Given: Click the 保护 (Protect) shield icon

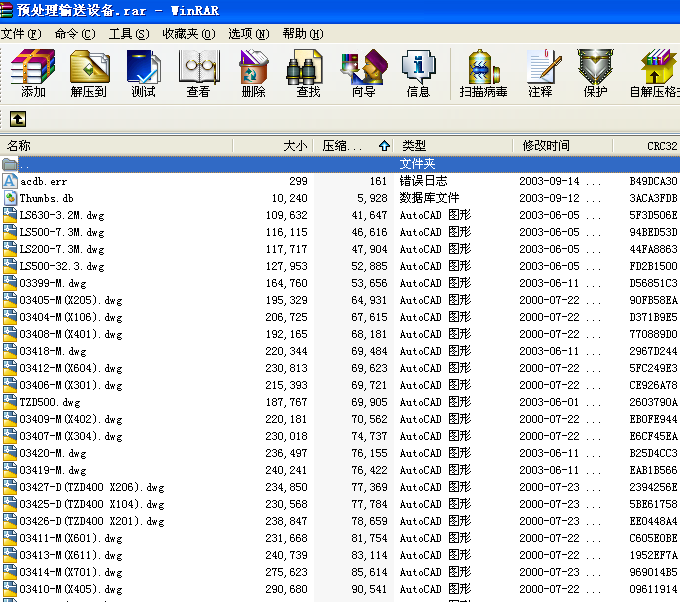Looking at the screenshot, I should [595, 67].
